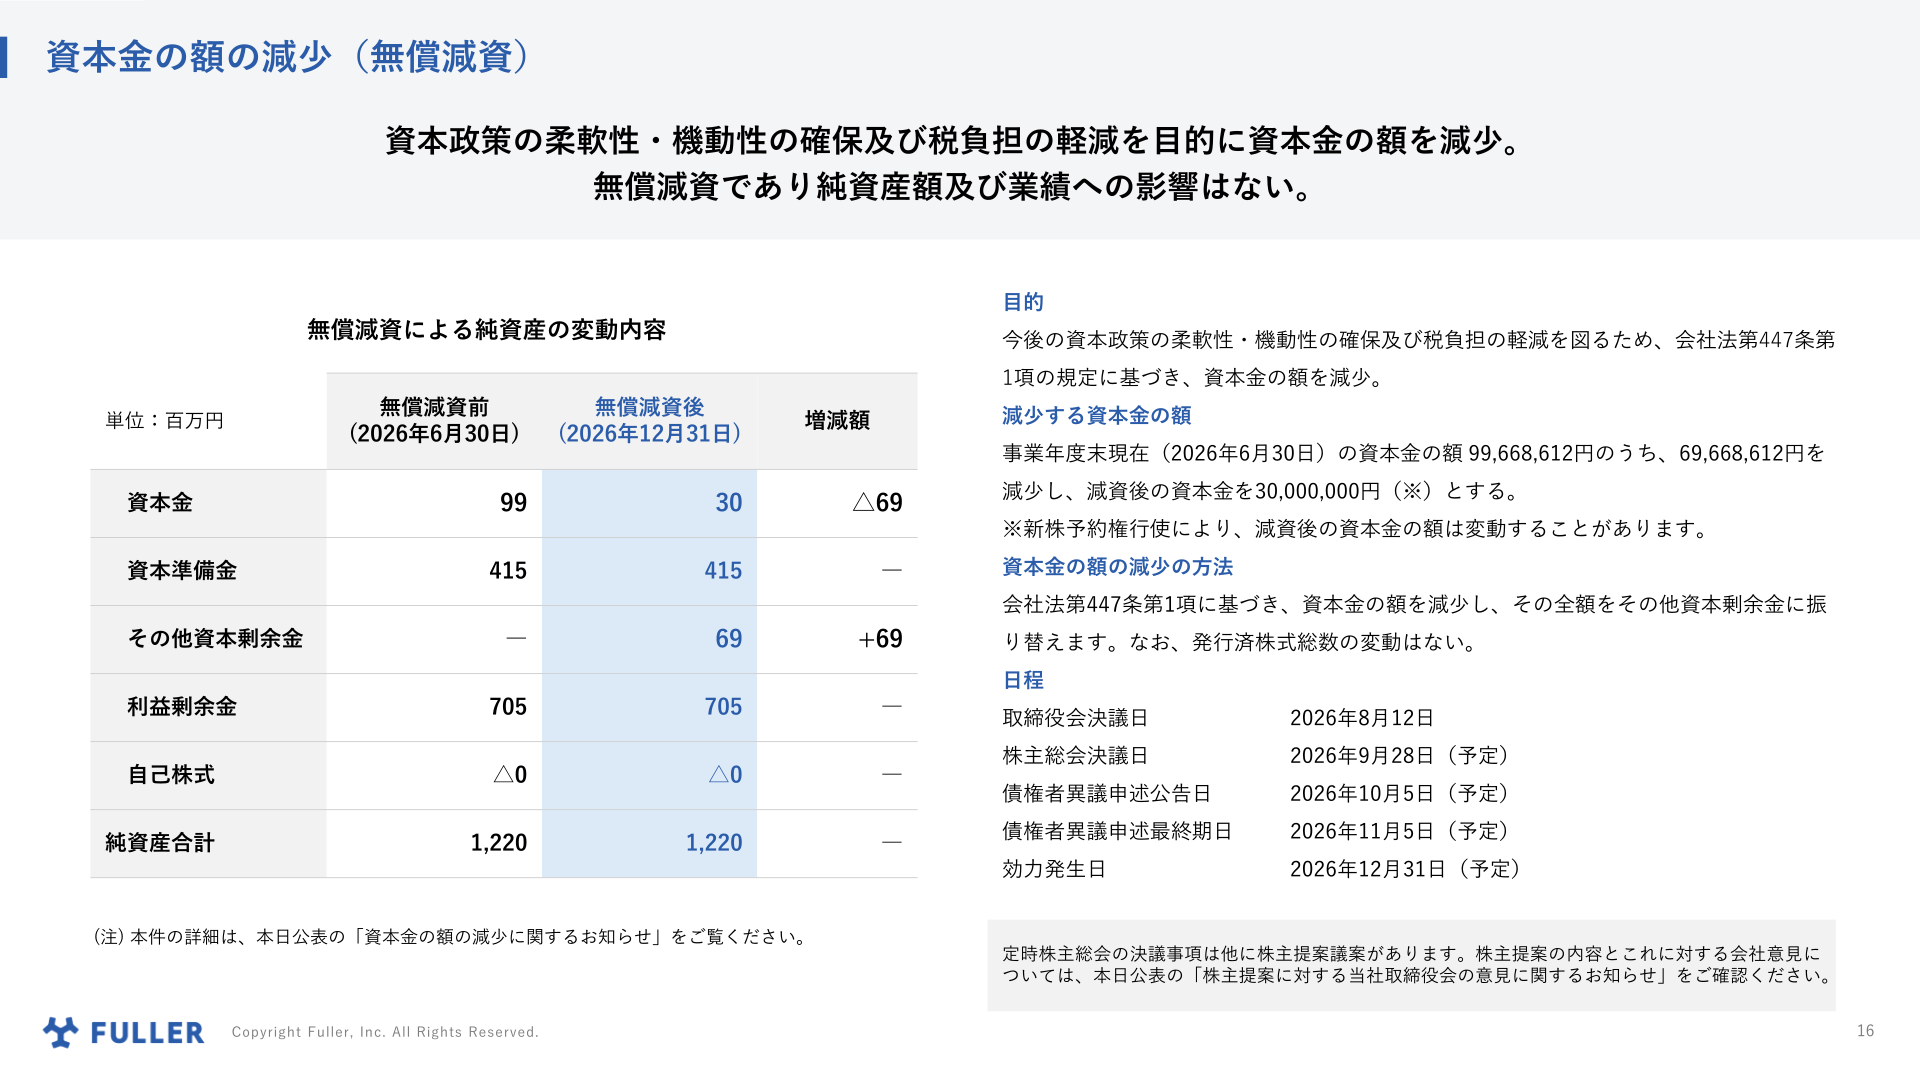The image size is (1920, 1080).
Task: Click the 単位：百万円 label
Action: pos(165,421)
